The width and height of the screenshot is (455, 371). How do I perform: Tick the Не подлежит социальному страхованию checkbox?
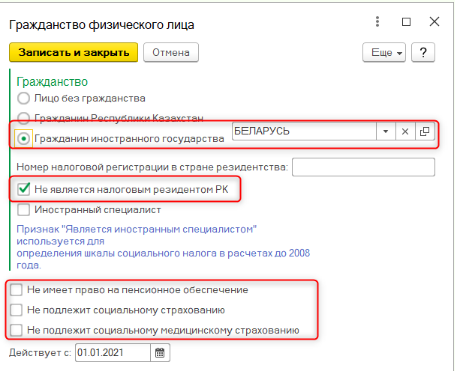pos(16,310)
